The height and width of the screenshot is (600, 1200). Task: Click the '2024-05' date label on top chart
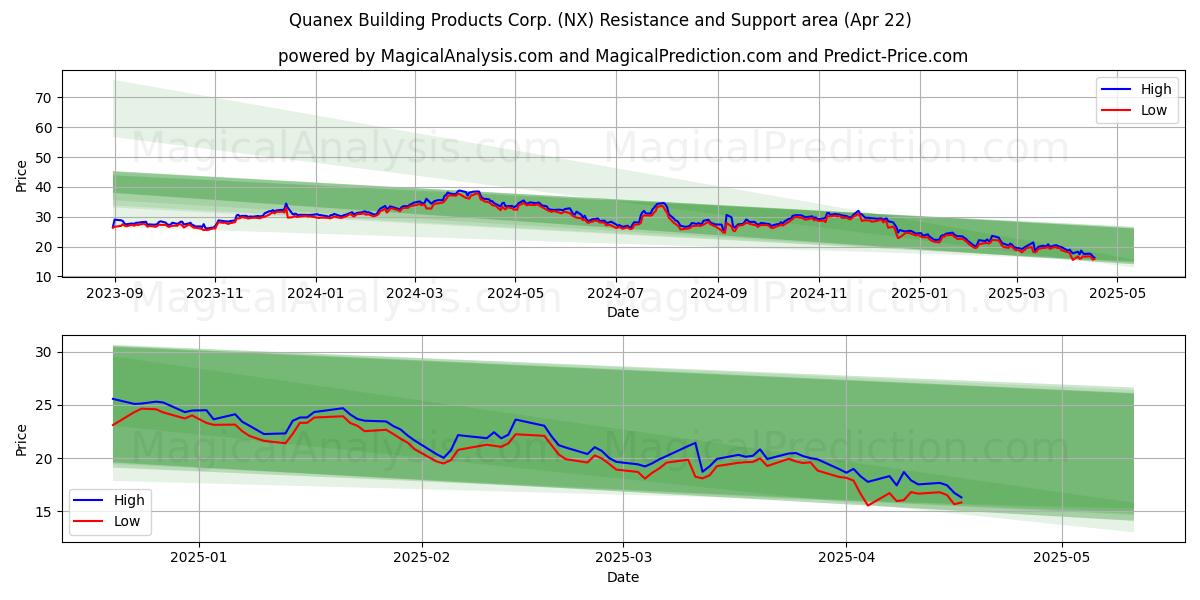[x=515, y=294]
